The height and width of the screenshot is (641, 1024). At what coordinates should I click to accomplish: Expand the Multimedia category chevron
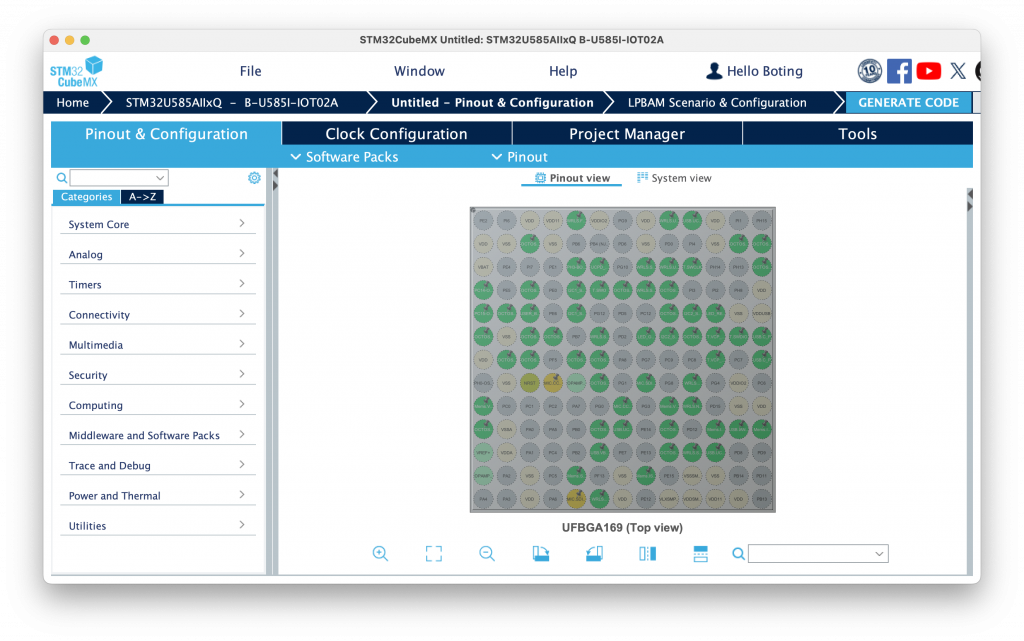point(242,343)
